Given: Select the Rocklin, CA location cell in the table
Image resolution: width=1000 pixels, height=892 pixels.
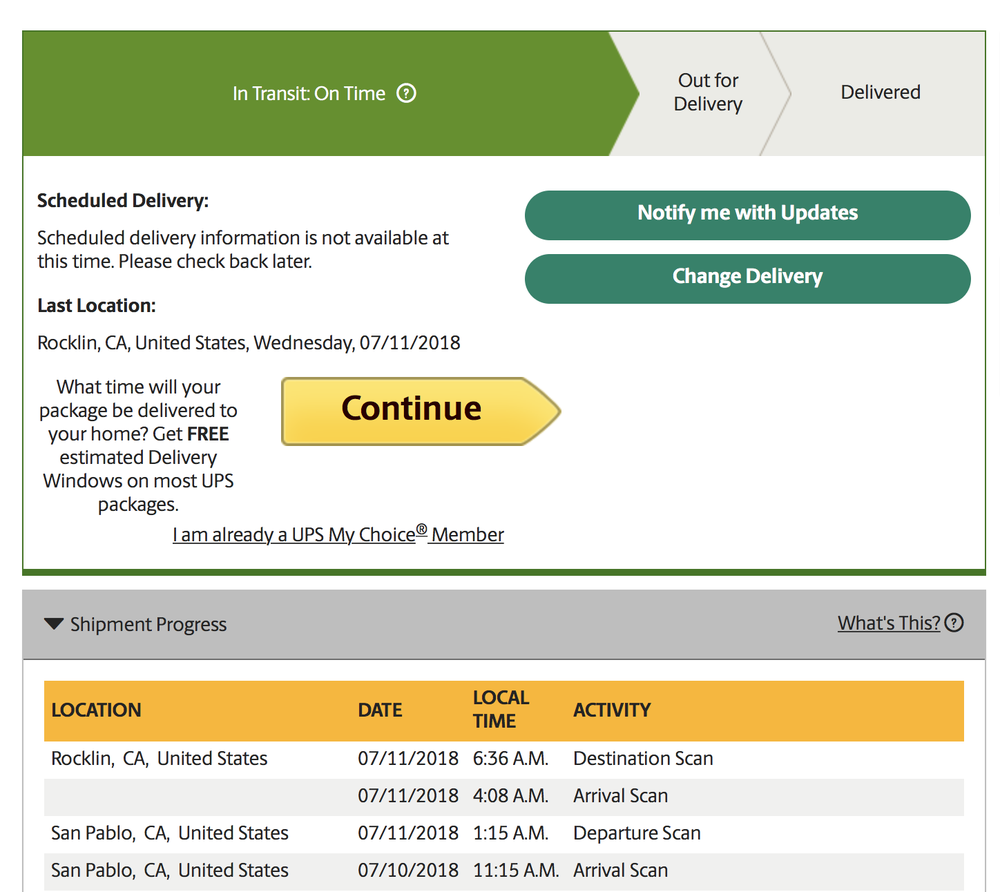Looking at the screenshot, I should pos(159,758).
